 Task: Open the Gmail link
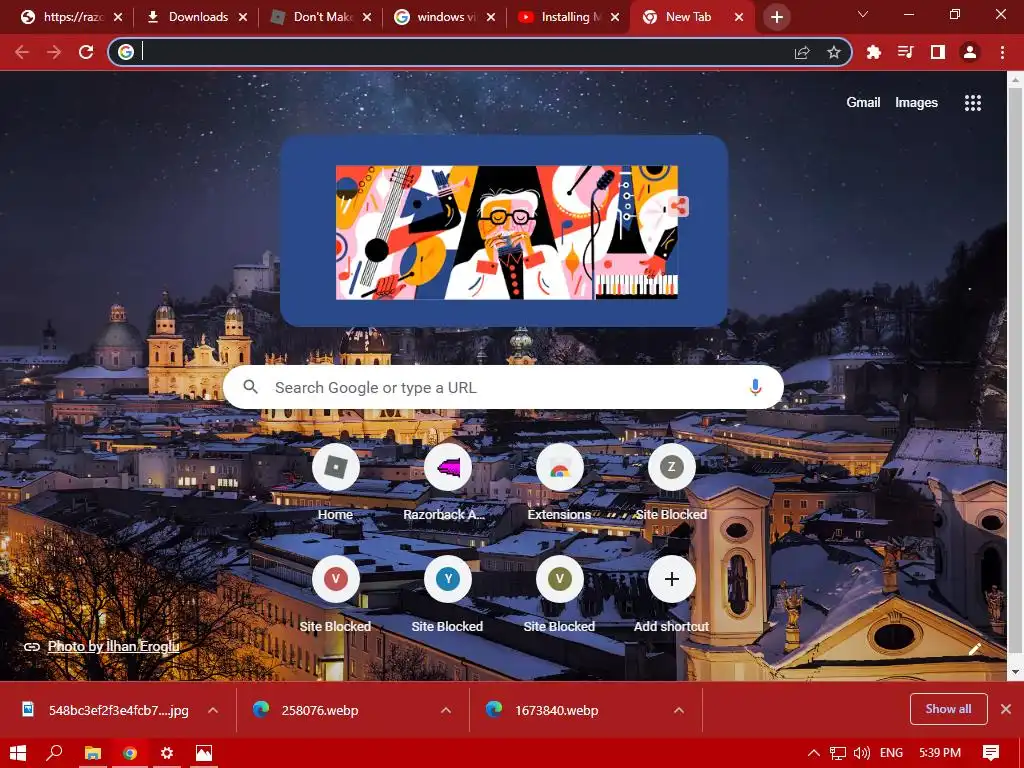[863, 103]
